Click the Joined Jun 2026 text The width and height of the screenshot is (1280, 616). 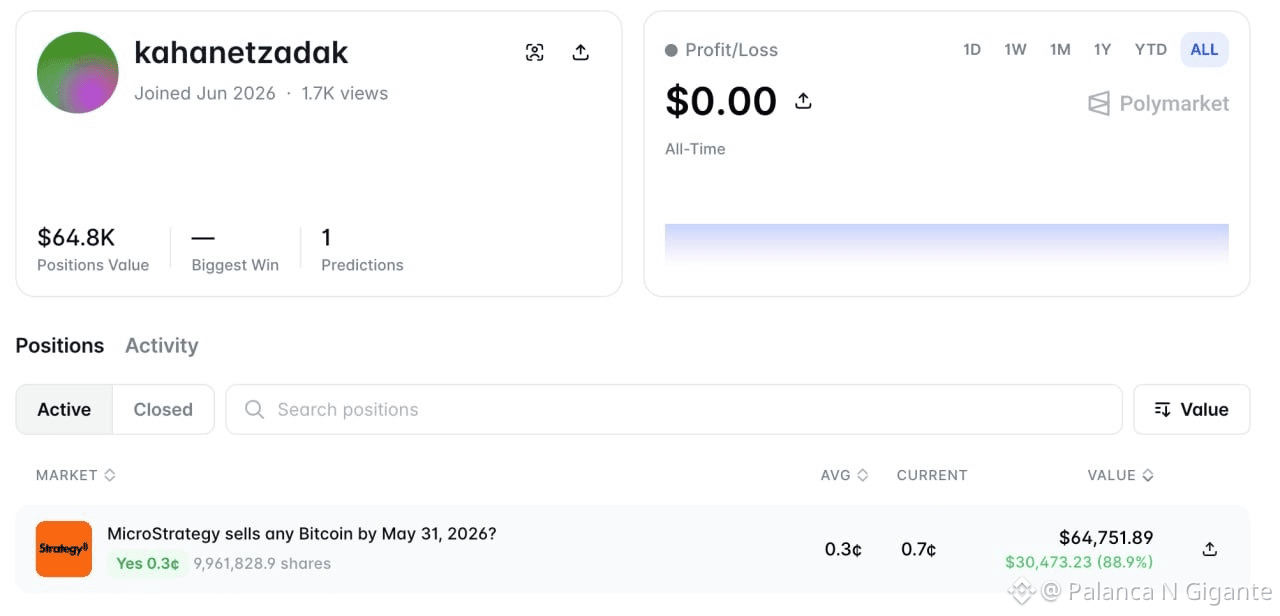coord(205,93)
